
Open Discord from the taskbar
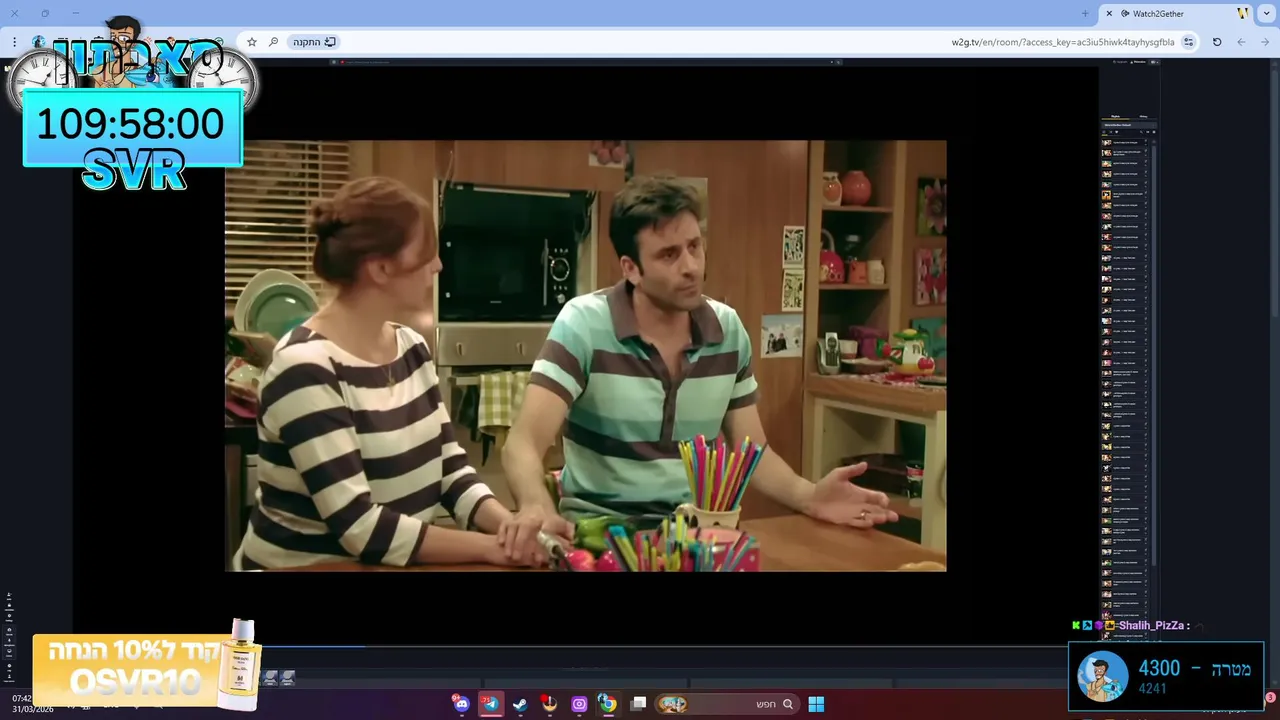coord(461,704)
